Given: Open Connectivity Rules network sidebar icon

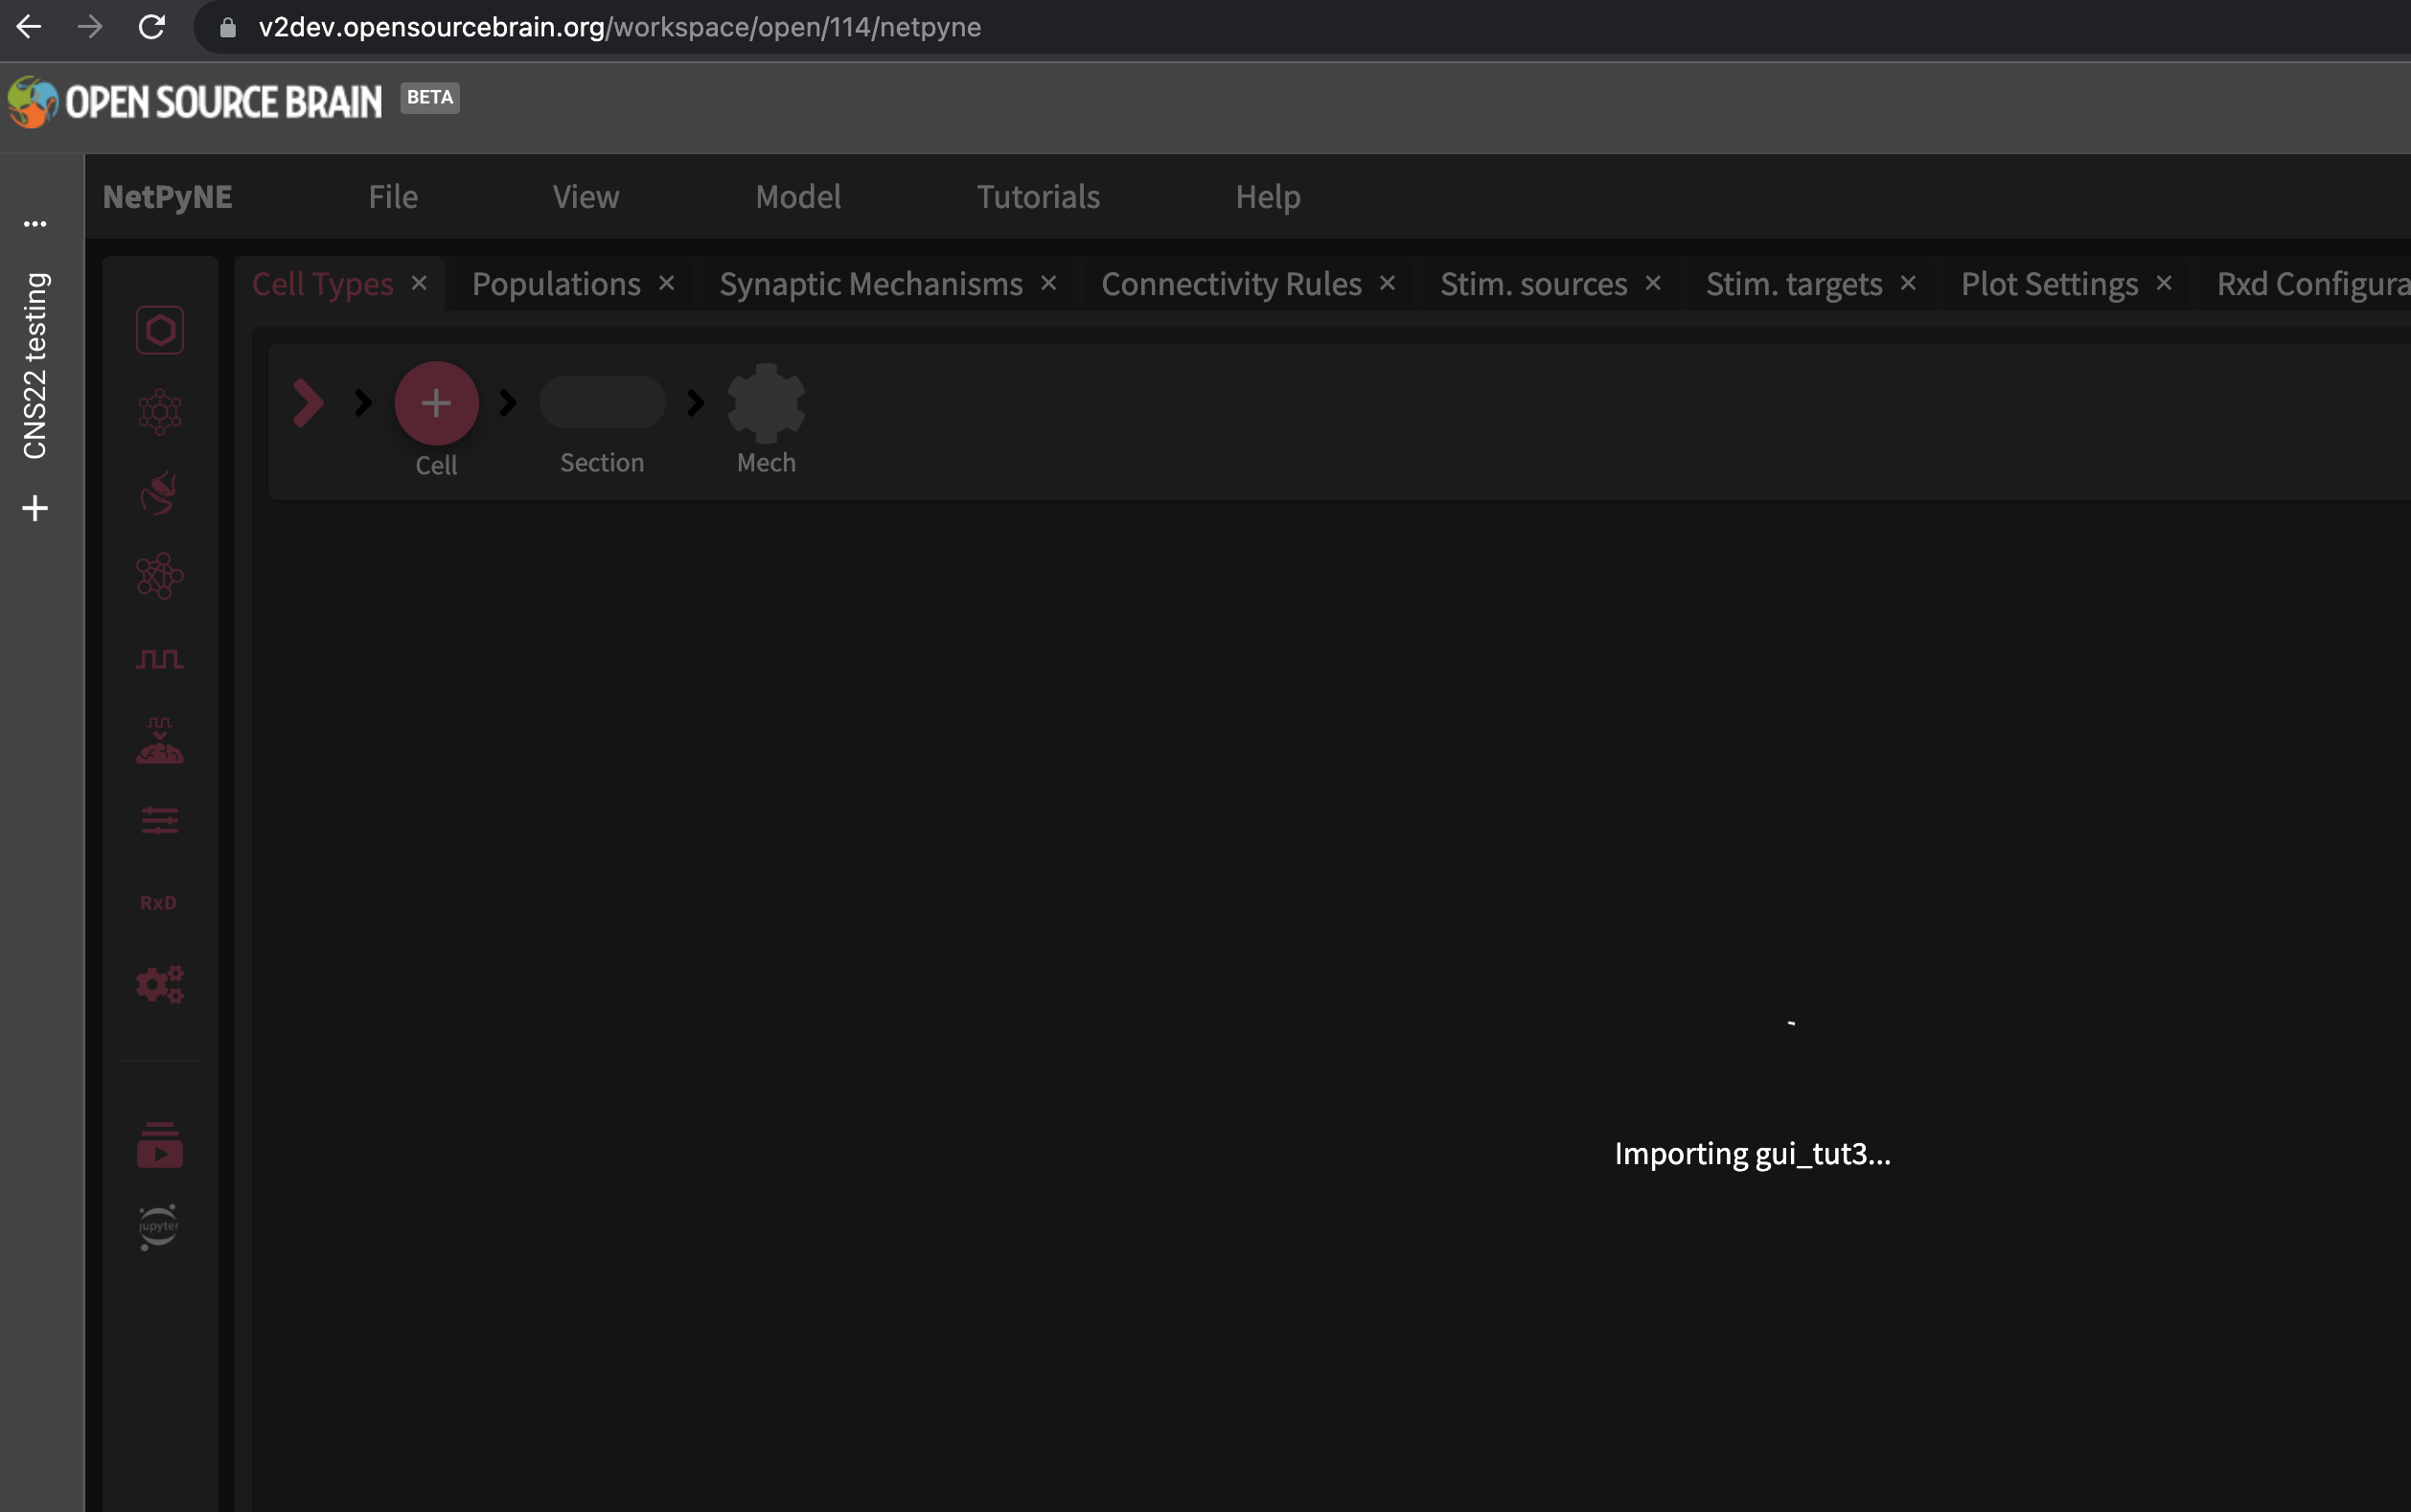Looking at the screenshot, I should [160, 576].
